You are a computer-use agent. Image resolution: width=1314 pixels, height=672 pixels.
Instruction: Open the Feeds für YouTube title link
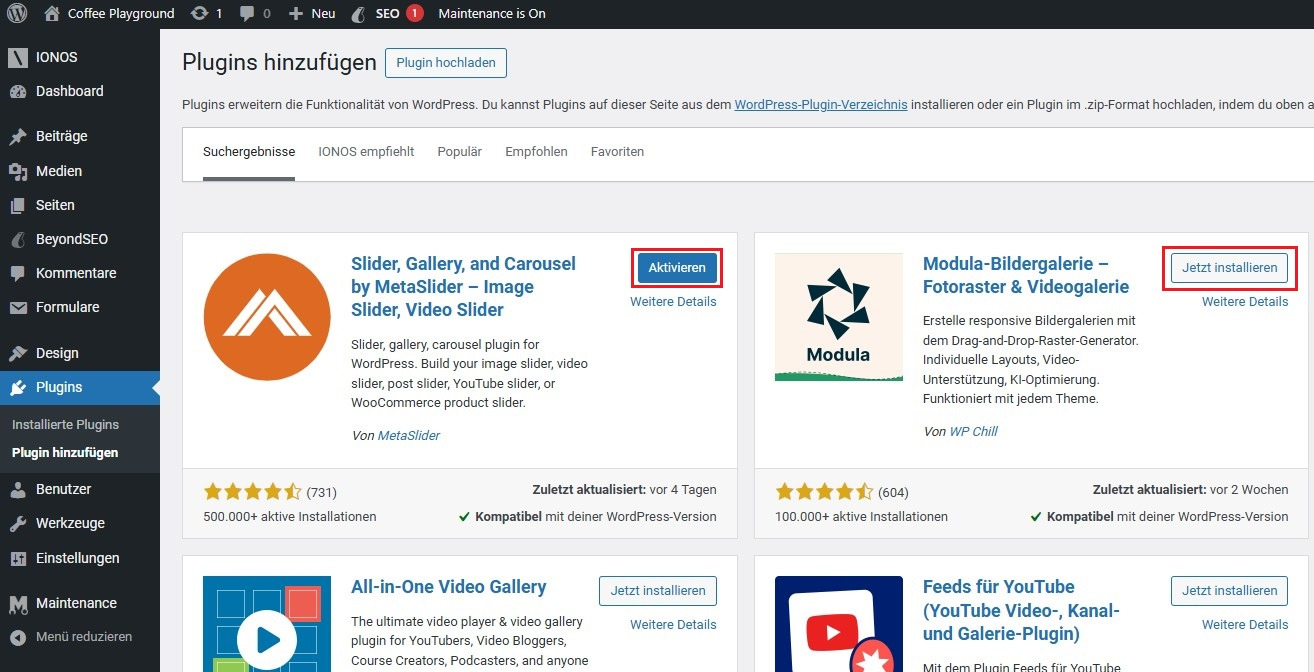pyautogui.click(x=1021, y=610)
